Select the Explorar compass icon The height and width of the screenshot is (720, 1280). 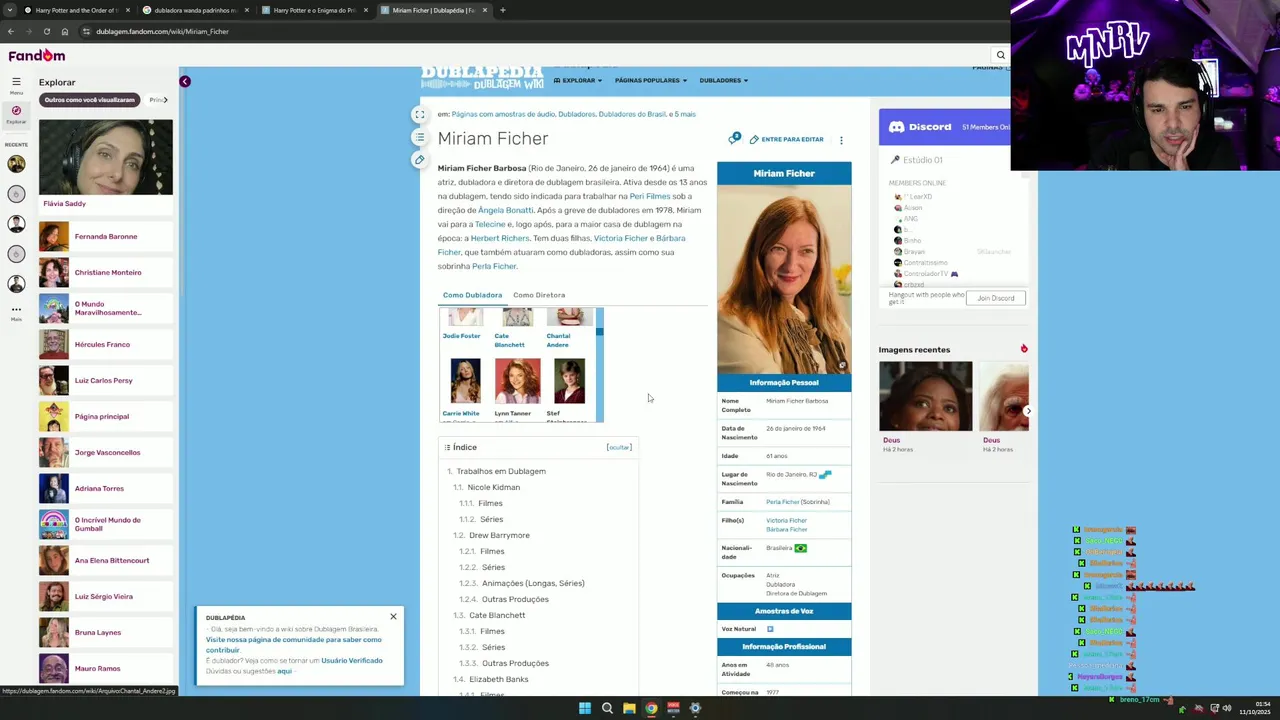(16, 111)
